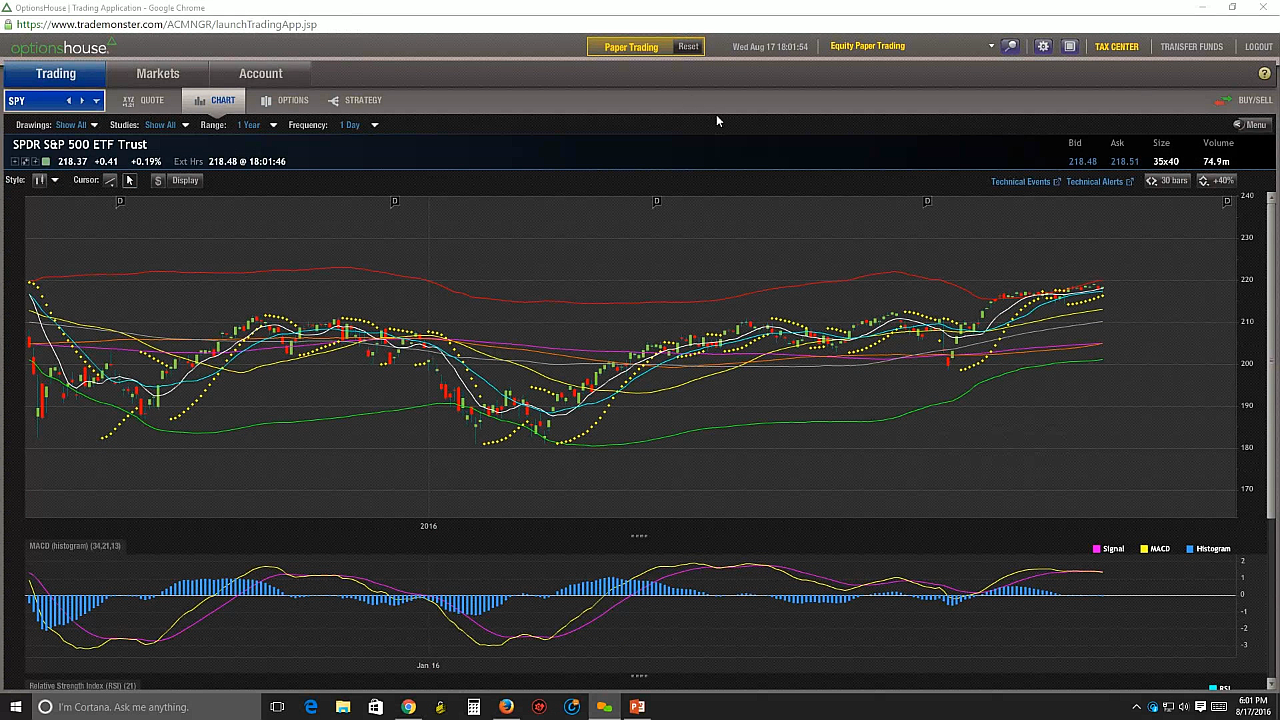Go to next symbol with right arrow

pos(82,100)
